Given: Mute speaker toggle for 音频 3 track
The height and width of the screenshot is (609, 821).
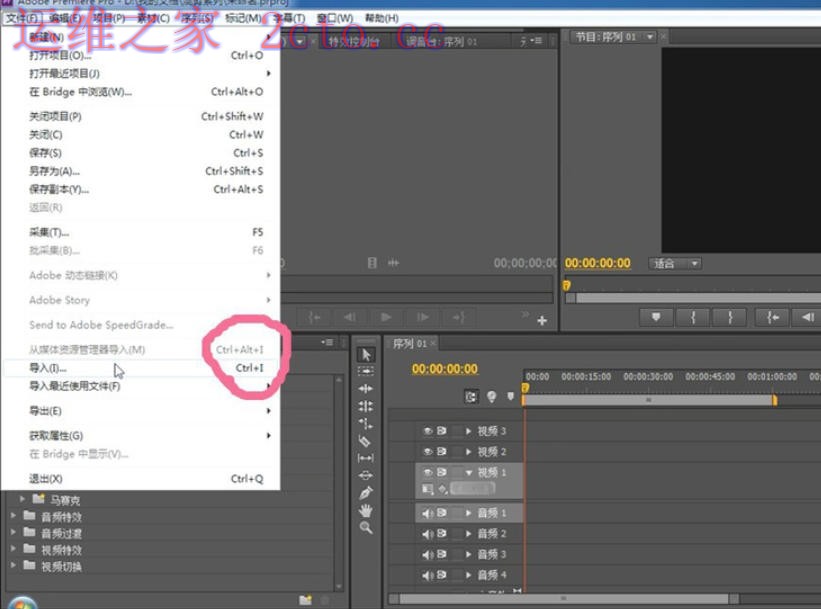Looking at the screenshot, I should click(x=428, y=554).
